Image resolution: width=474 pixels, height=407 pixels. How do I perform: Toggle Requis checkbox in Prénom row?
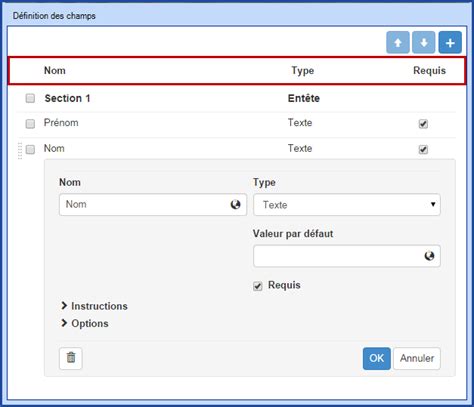click(423, 124)
